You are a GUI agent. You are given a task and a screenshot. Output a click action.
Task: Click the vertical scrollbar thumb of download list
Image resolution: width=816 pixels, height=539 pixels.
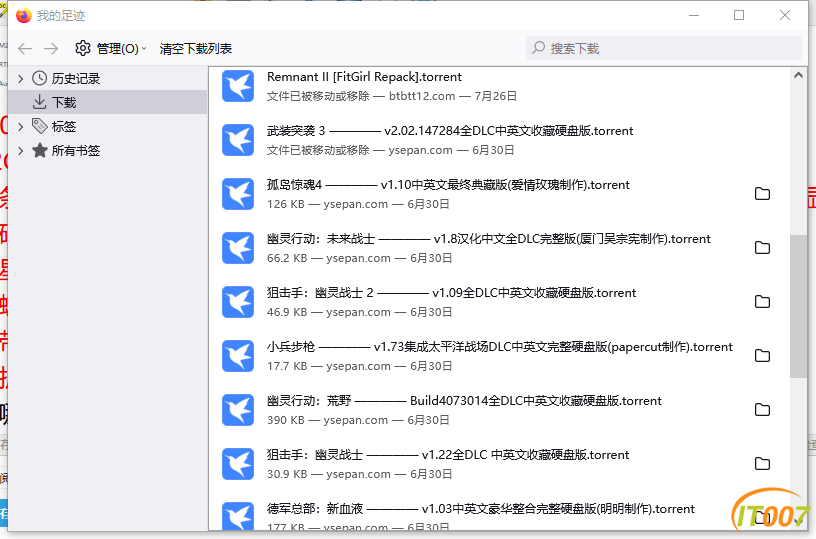tap(798, 306)
